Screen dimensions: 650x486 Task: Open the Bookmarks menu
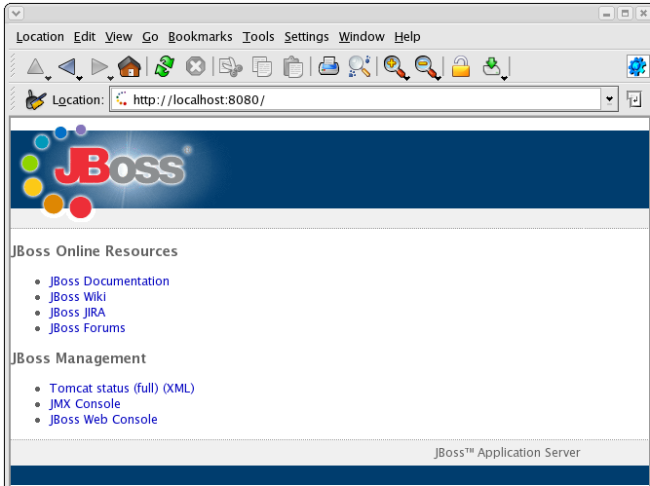200,36
